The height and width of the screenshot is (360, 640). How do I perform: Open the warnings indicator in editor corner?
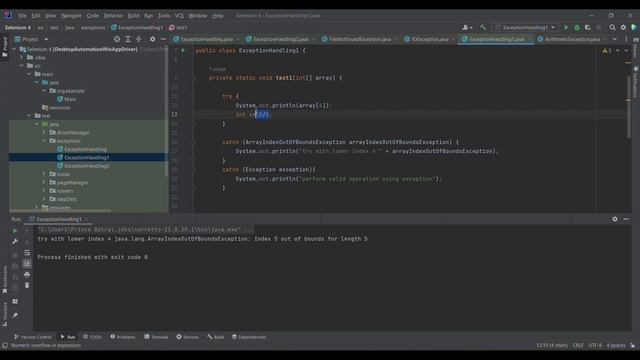[607, 51]
